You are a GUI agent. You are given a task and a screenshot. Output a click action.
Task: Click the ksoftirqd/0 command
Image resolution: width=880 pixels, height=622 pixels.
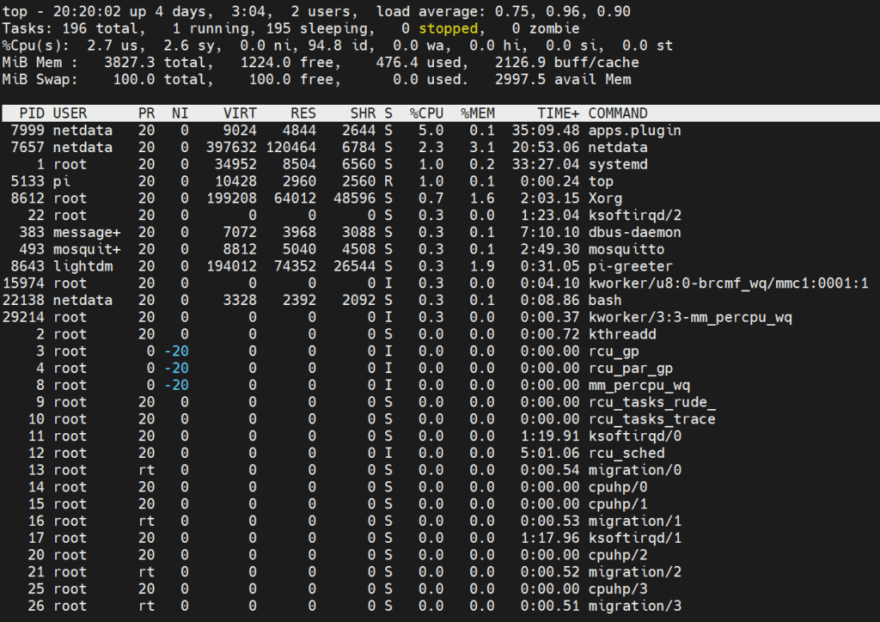click(x=635, y=436)
